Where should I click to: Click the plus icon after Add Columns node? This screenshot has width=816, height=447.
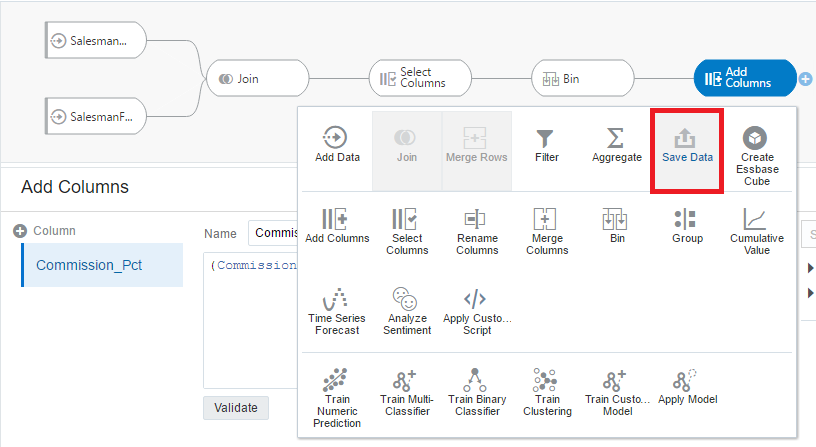pos(806,79)
